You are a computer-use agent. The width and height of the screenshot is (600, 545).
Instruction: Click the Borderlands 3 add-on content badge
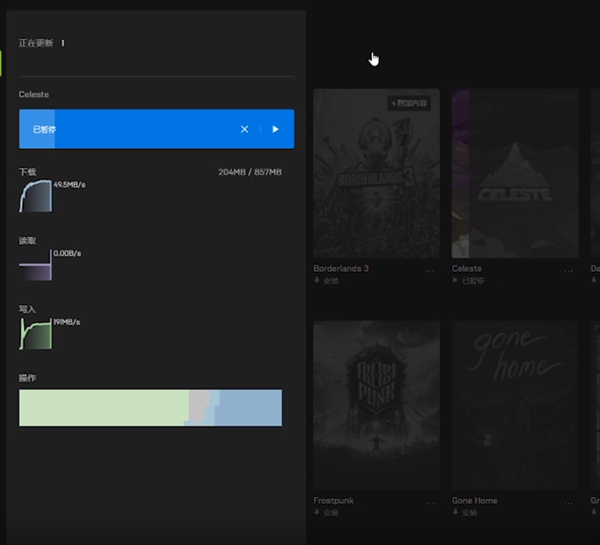coord(409,103)
